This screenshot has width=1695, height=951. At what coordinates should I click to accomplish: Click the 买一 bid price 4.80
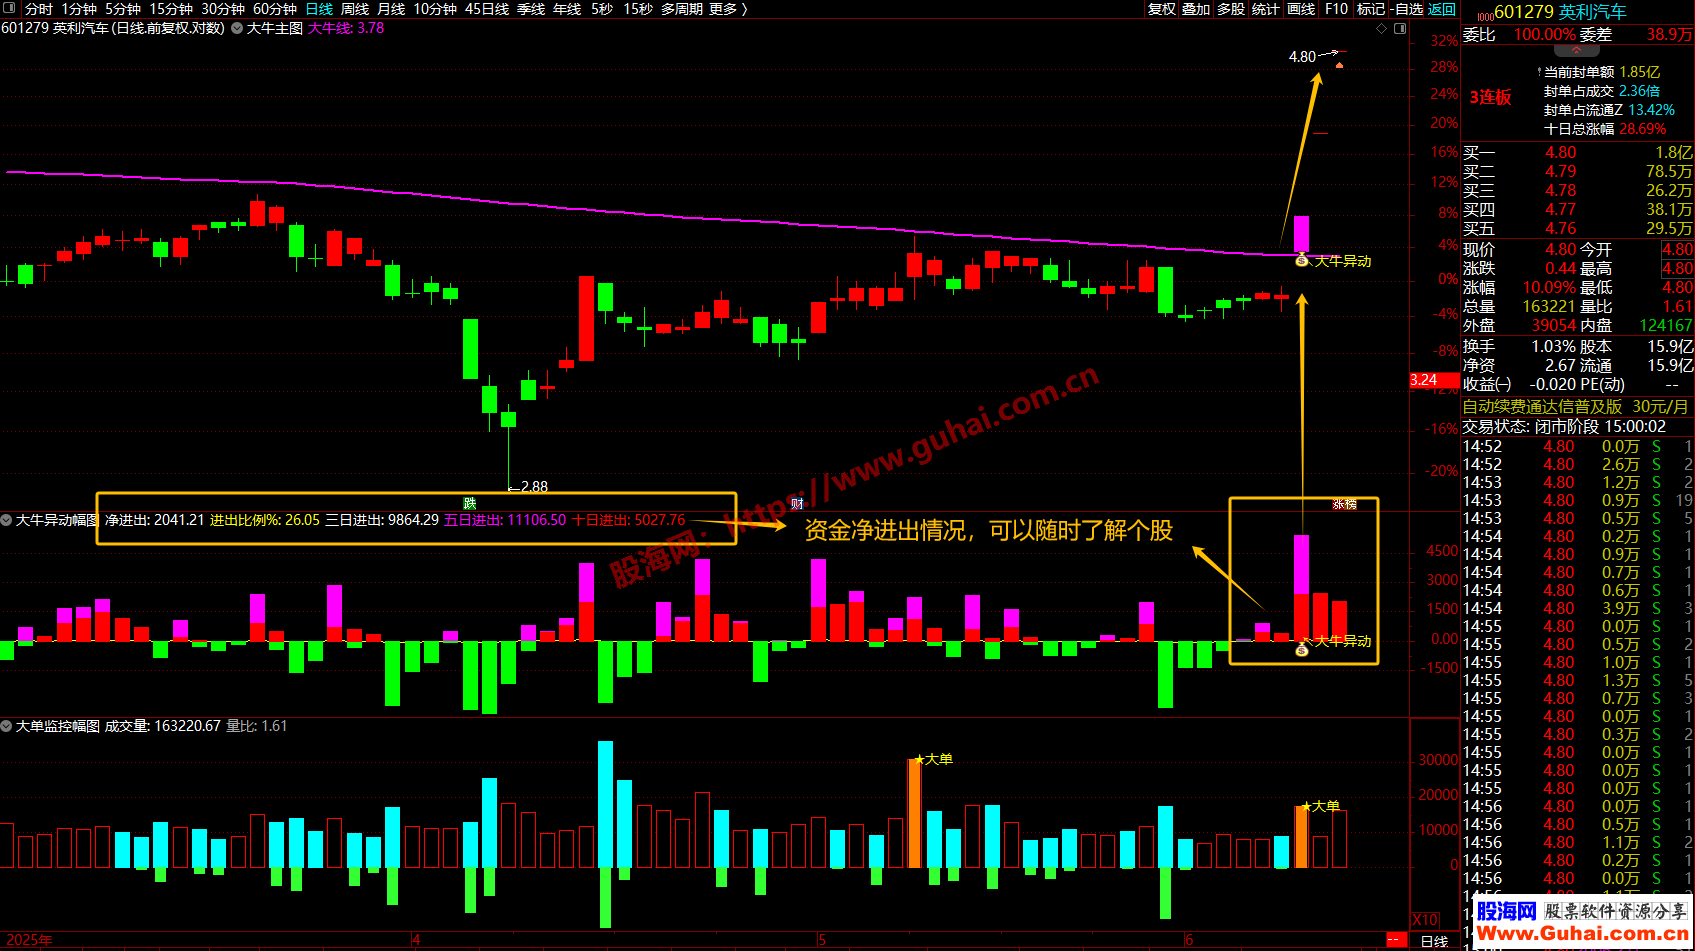coord(1561,153)
